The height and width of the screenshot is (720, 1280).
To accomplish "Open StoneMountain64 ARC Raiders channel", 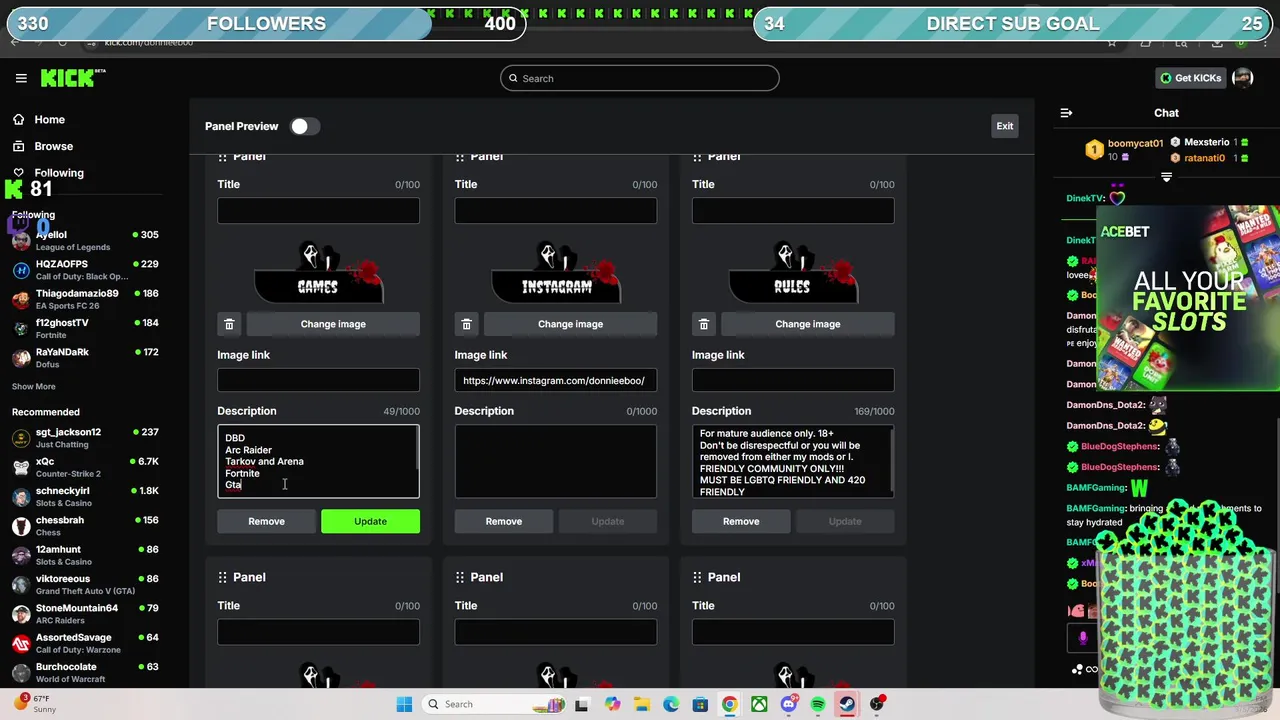I will pos(85,614).
